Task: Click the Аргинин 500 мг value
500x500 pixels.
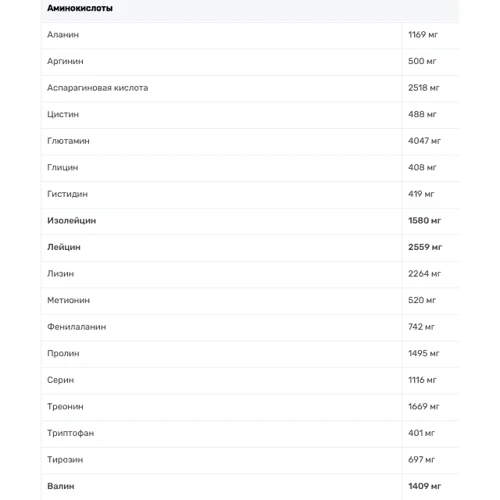Action: click(x=422, y=61)
